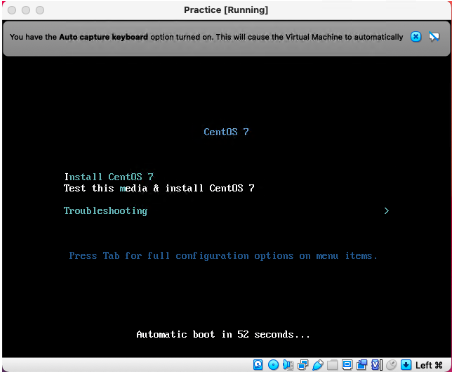Open the hard disk activity indicator
The width and height of the screenshot is (456, 375).
tap(258, 365)
